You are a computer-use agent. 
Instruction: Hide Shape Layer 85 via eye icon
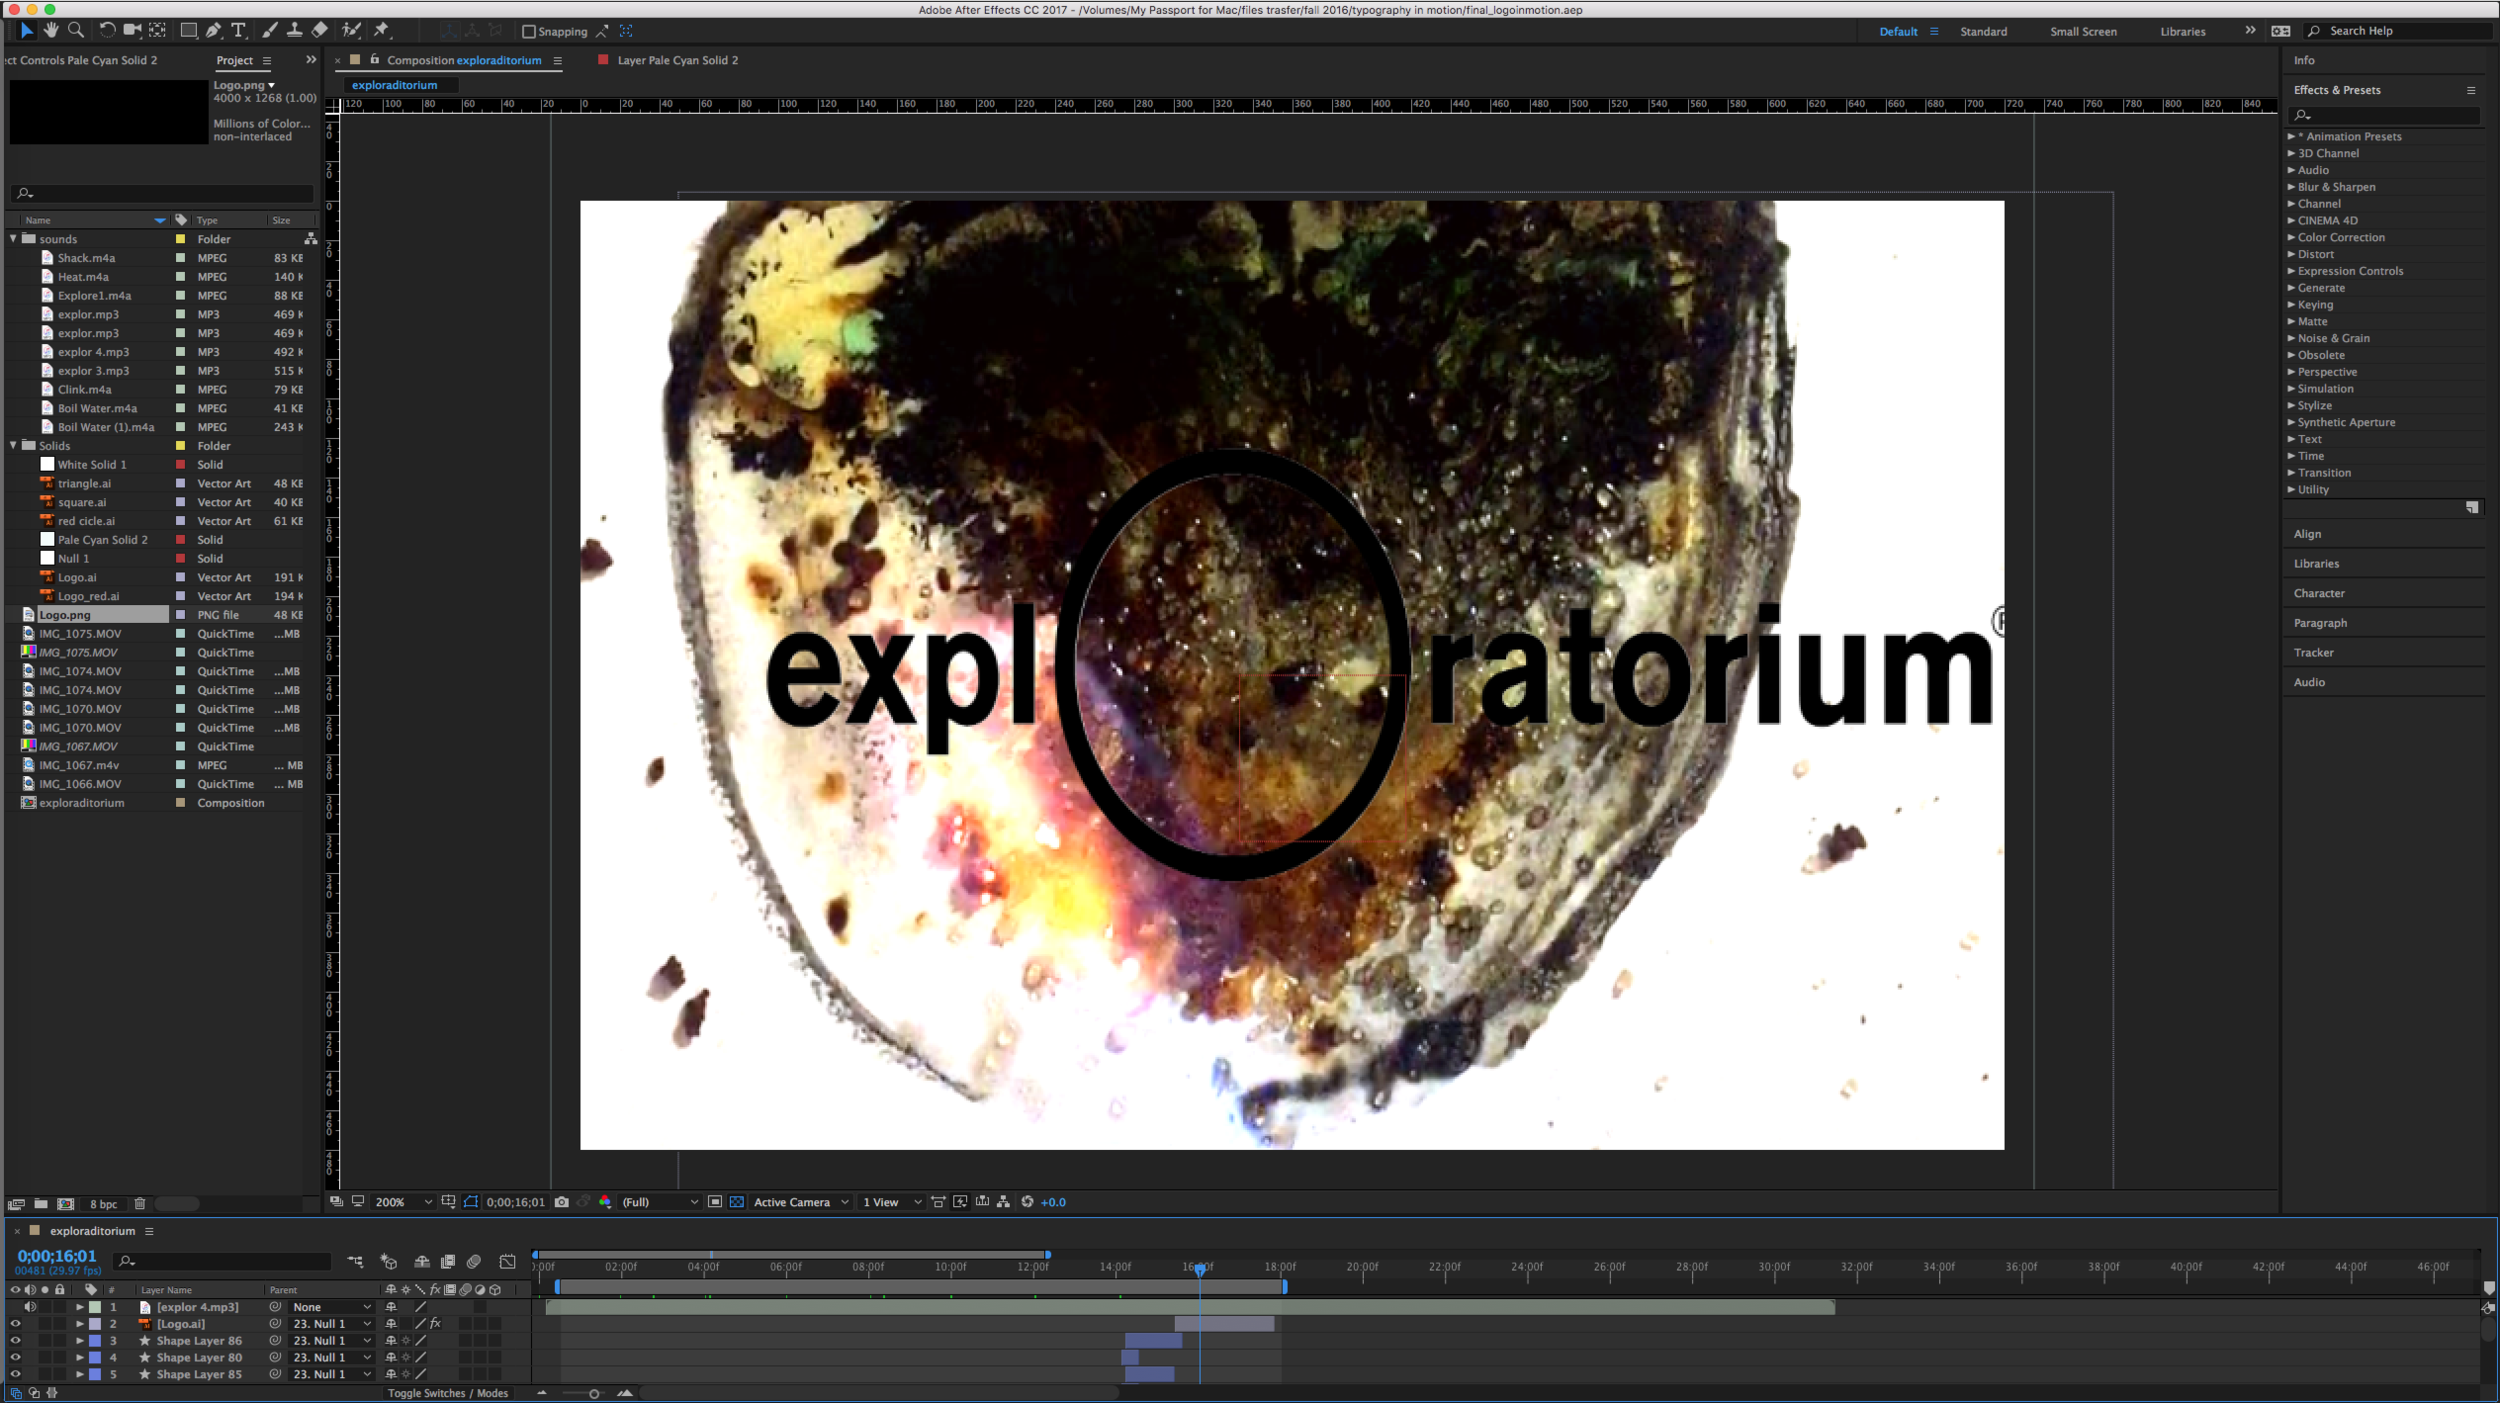[15, 1375]
